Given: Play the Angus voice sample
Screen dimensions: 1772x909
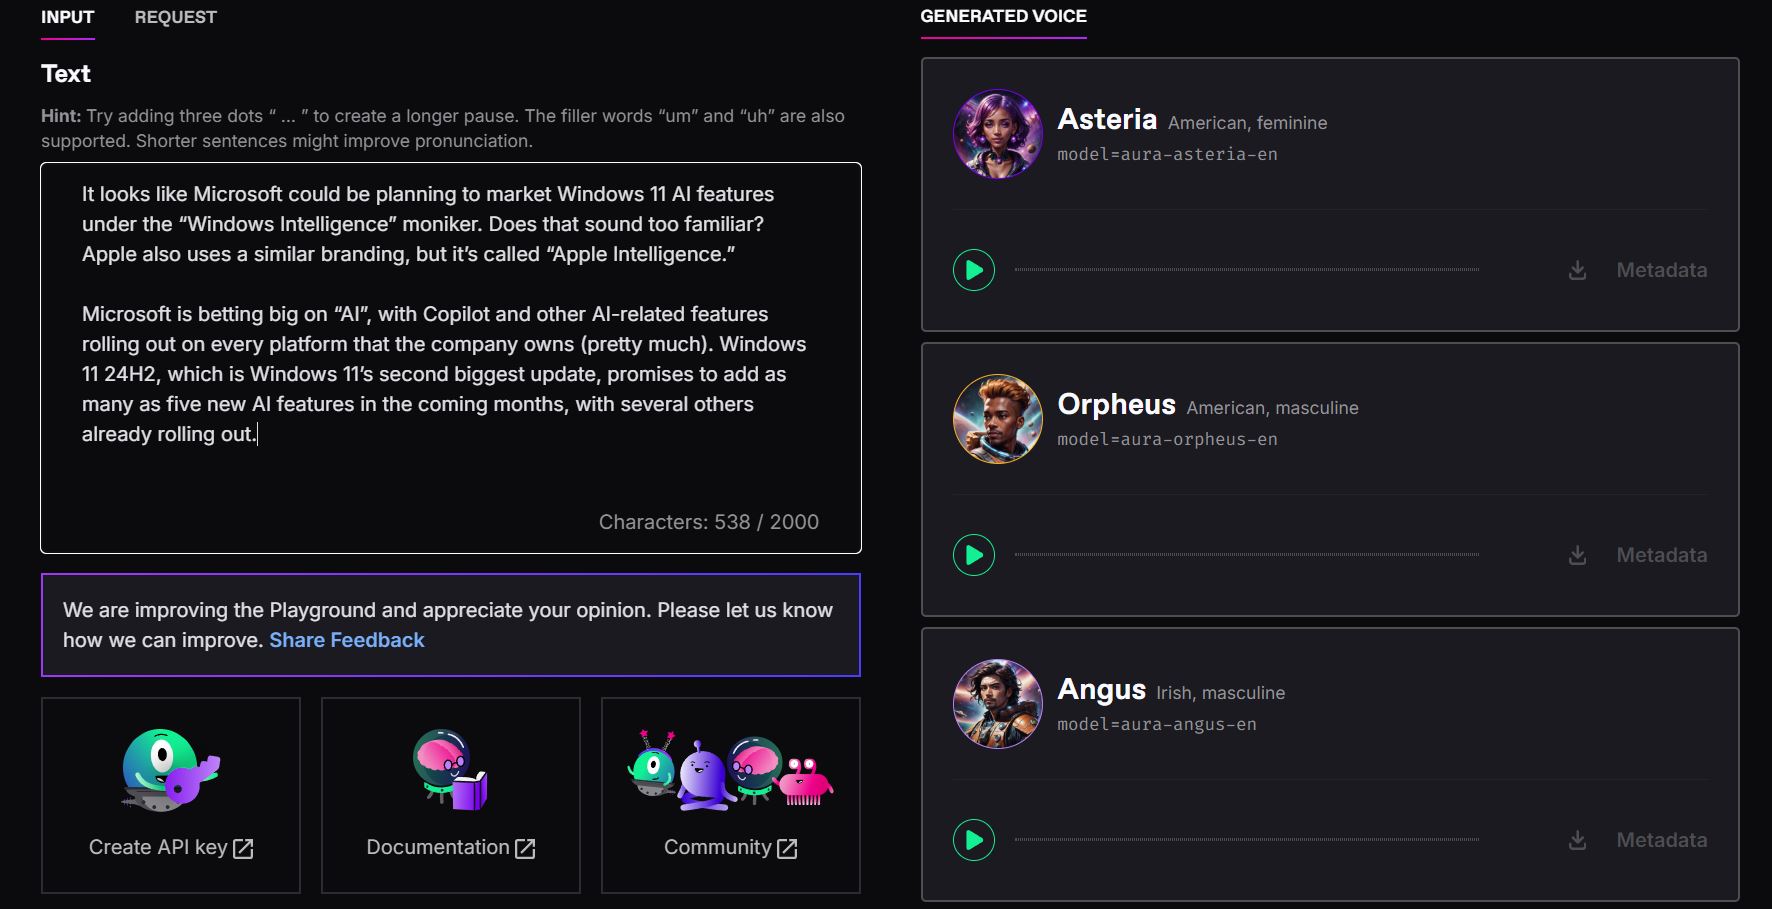Looking at the screenshot, I should point(974,840).
